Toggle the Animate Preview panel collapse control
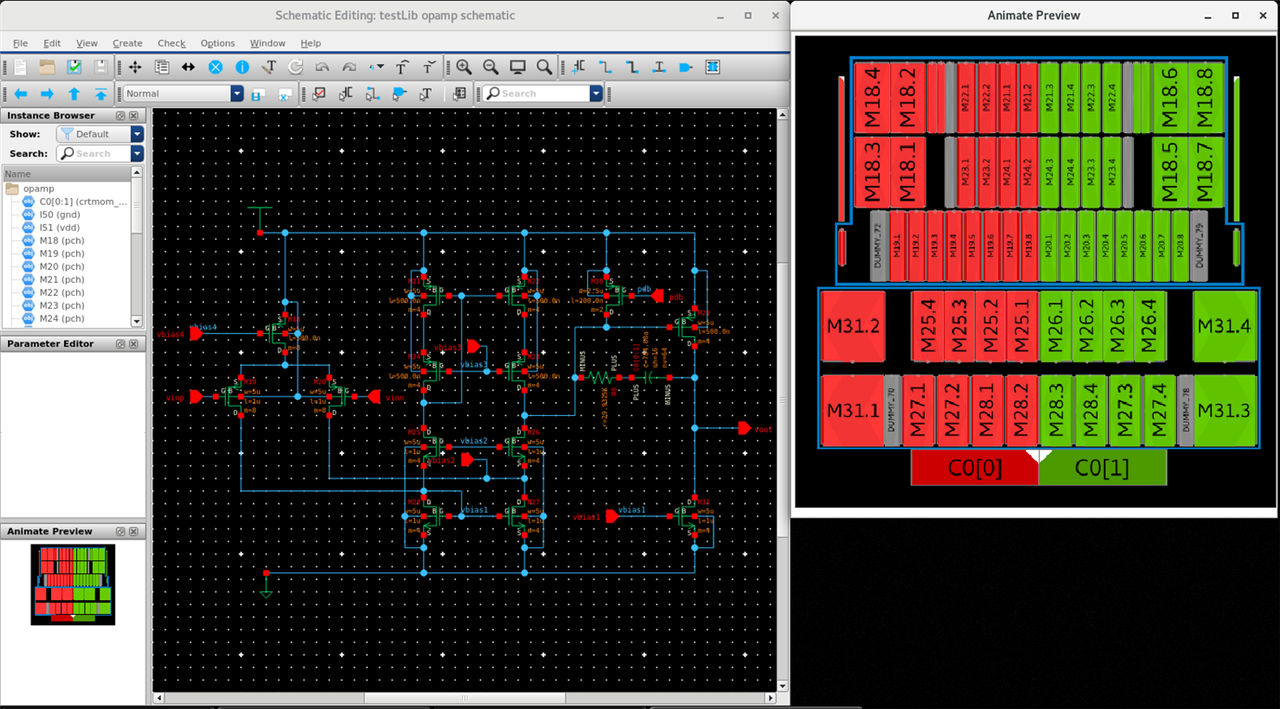Image resolution: width=1280 pixels, height=709 pixels. pyautogui.click(x=120, y=531)
